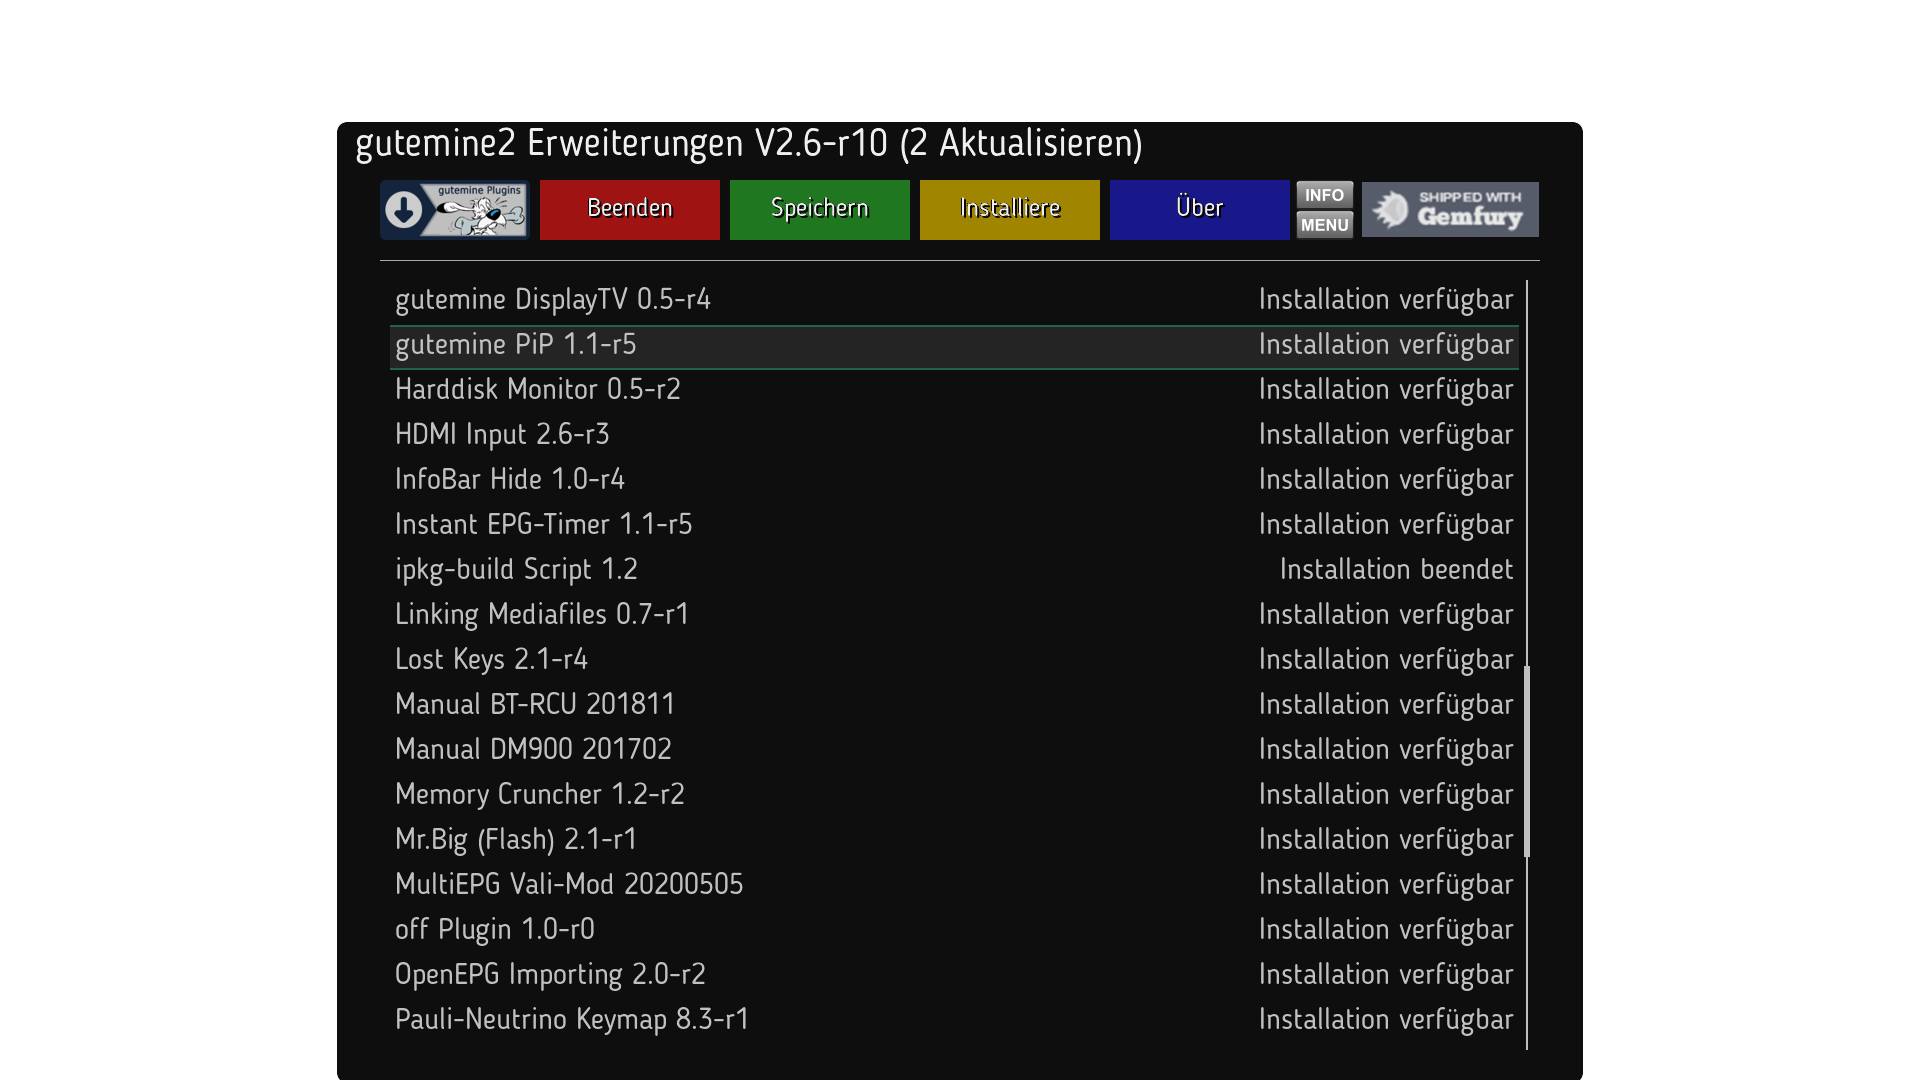Select the Lost Keys 2.1-r4 entry
This screenshot has height=1080, width=1920.
[x=954, y=660]
